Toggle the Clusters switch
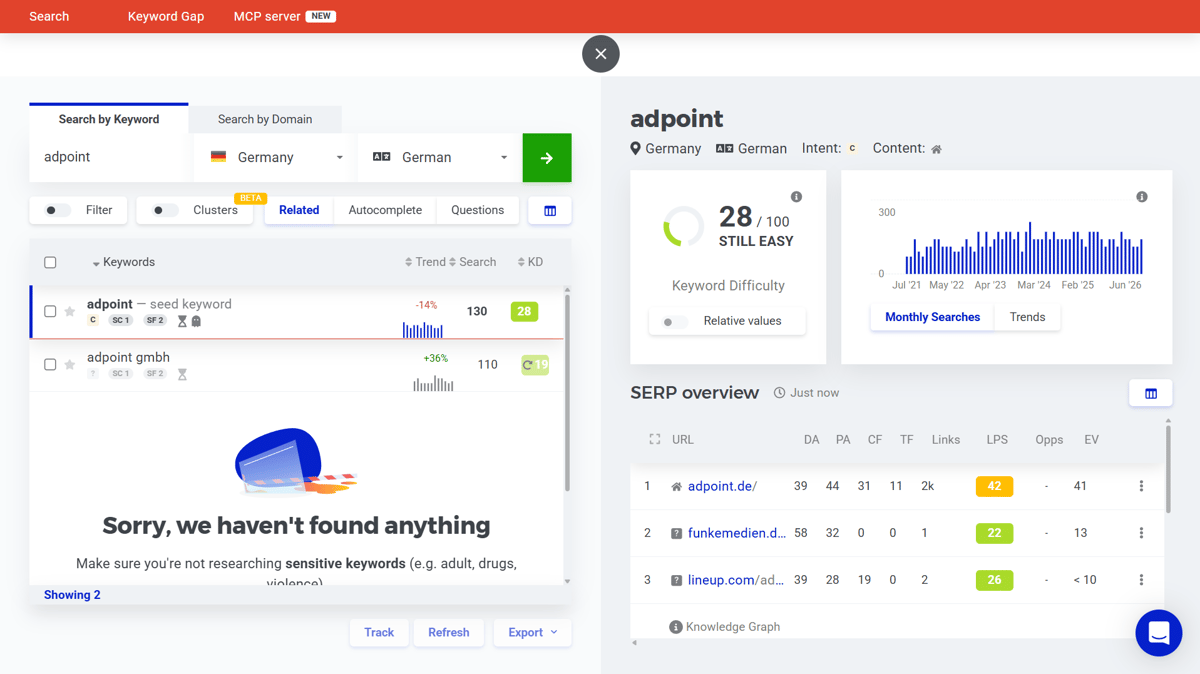The image size is (1200, 674). [x=166, y=211]
